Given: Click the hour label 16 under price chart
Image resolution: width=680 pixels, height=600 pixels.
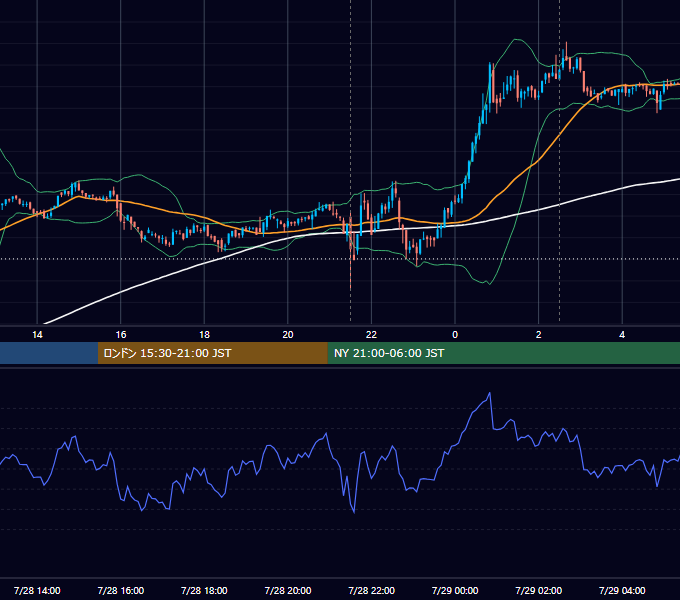Looking at the screenshot, I should pos(121,334).
